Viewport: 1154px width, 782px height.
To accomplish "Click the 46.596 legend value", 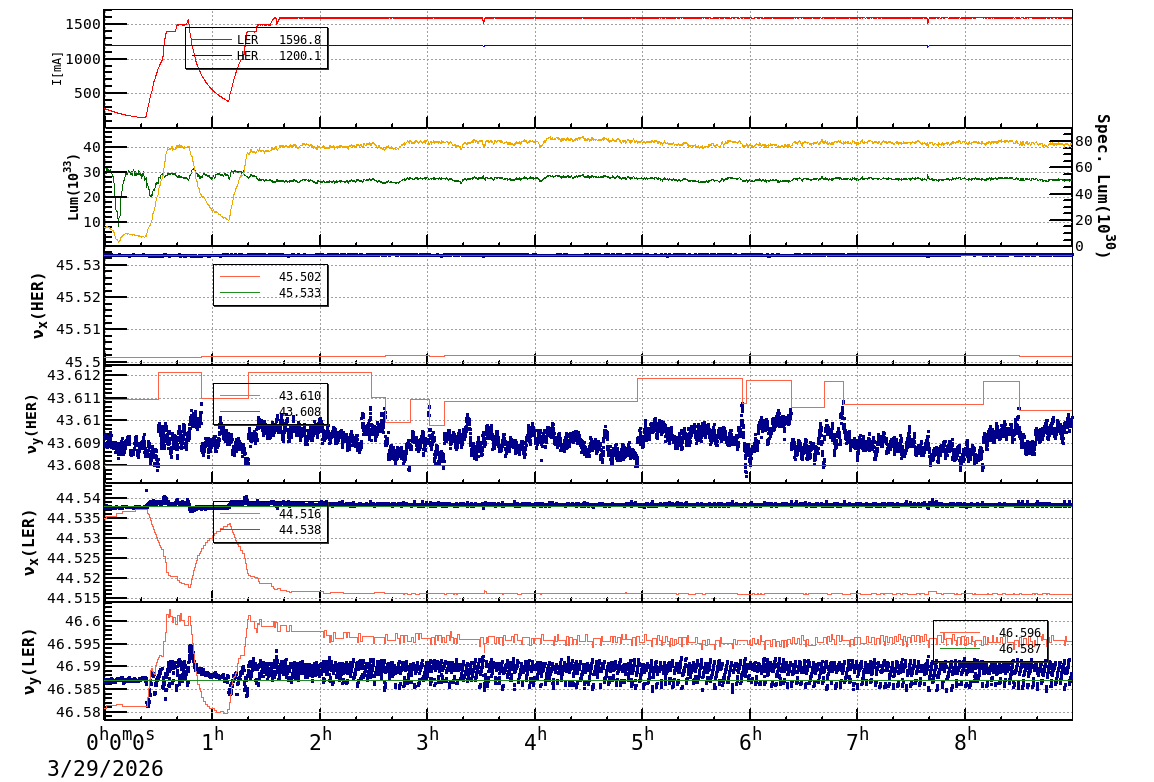I will pos(1019,633).
